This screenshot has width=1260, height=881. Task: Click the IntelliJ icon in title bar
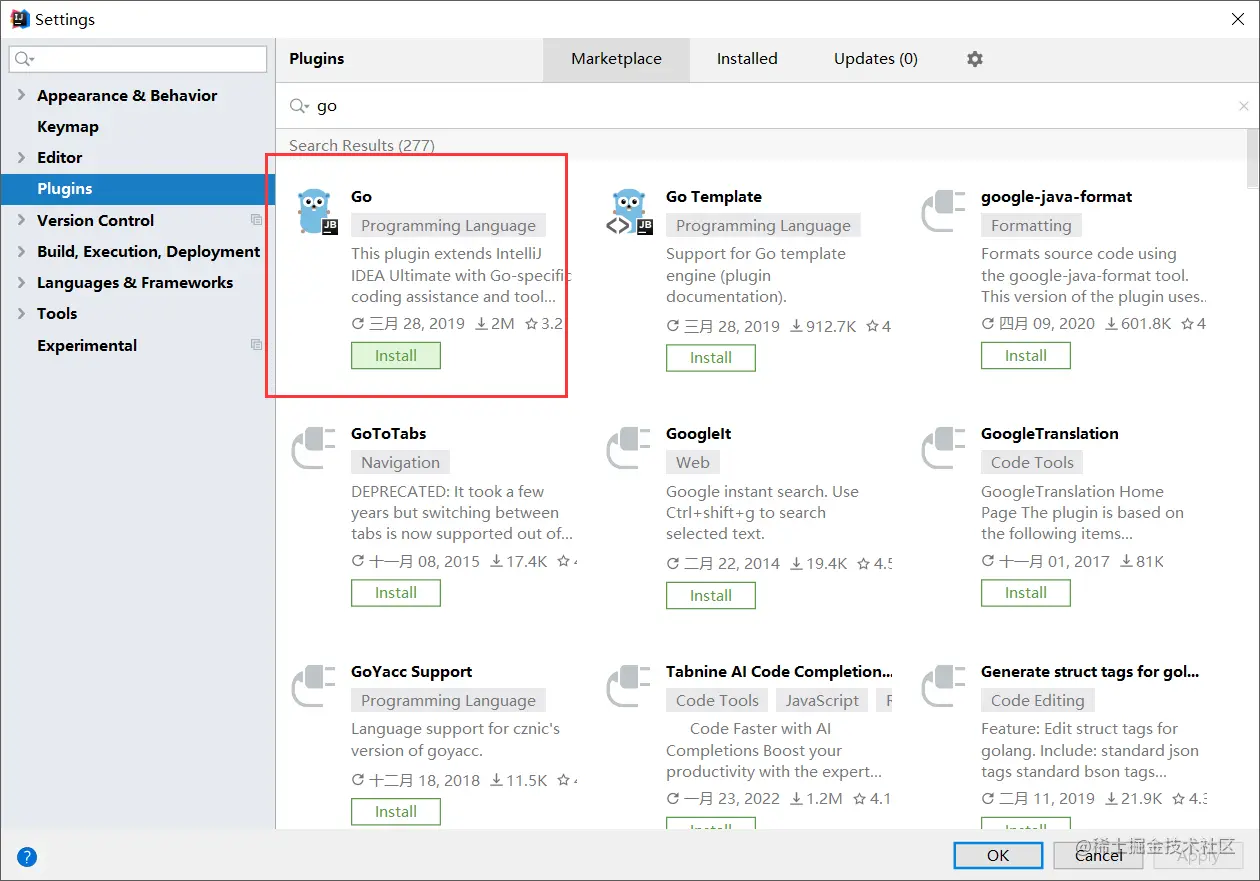pyautogui.click(x=19, y=19)
